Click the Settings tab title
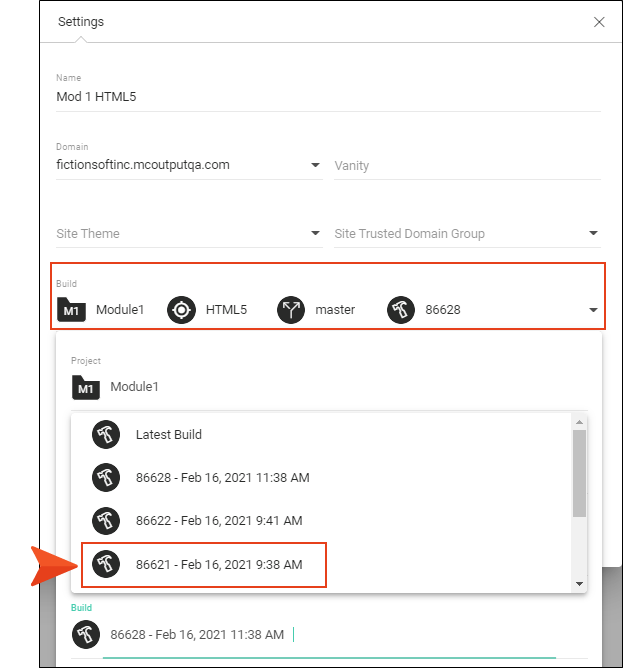This screenshot has width=623, height=668. click(x=81, y=22)
